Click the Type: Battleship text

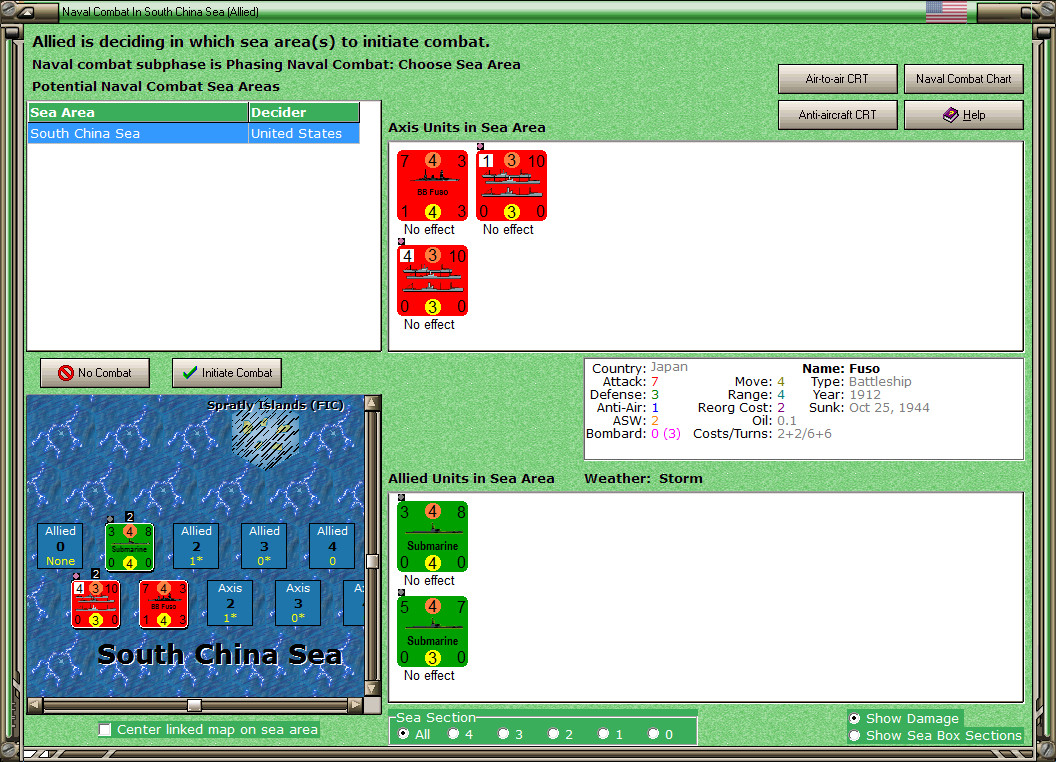[x=861, y=381]
